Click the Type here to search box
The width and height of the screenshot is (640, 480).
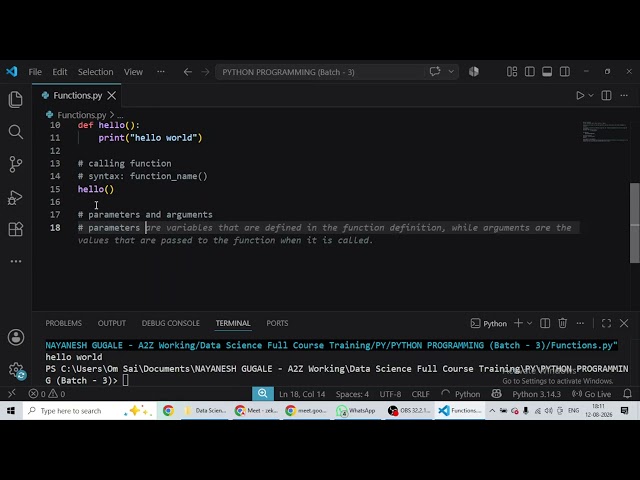[89, 411]
